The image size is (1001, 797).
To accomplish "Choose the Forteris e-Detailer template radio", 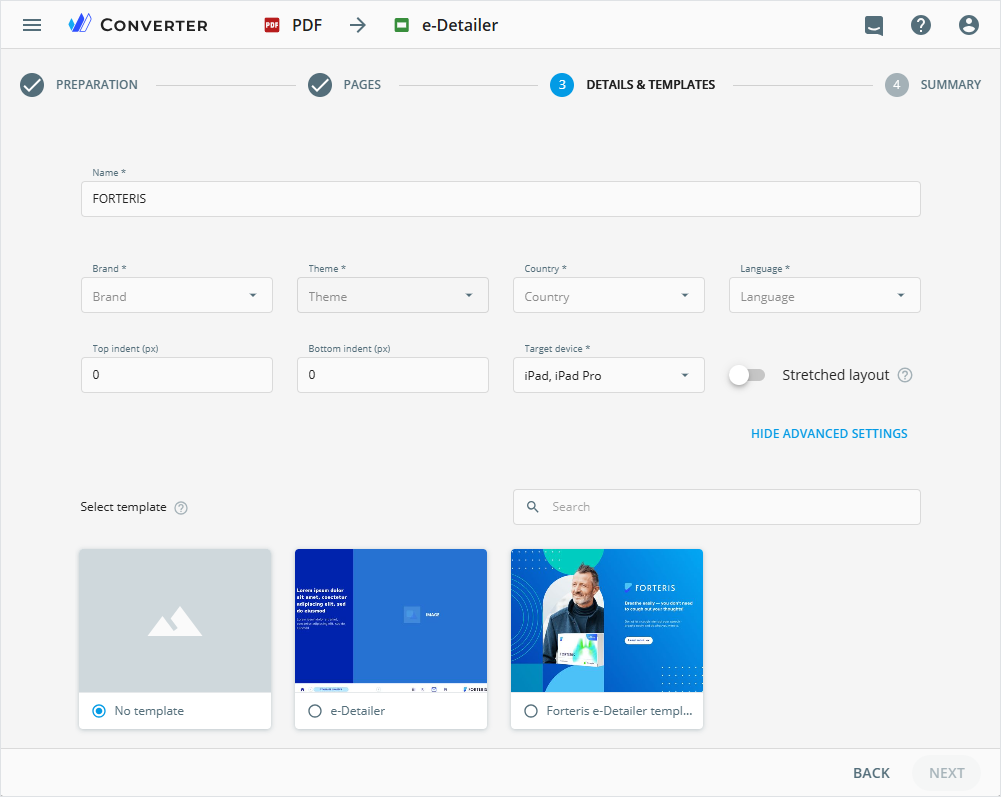I will tap(531, 711).
